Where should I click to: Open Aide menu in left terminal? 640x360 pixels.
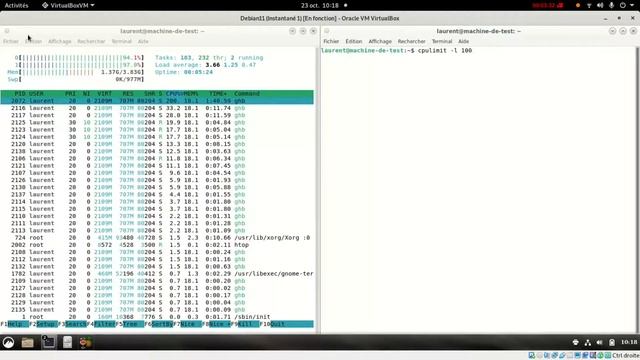pyautogui.click(x=143, y=41)
